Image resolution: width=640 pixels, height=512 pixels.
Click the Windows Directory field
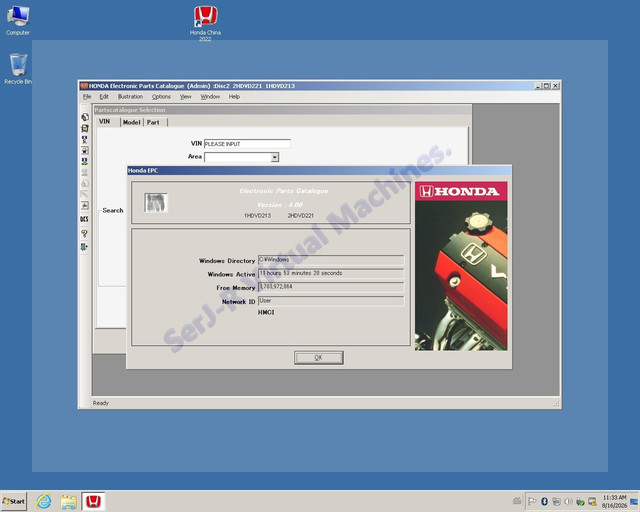tap(331, 260)
